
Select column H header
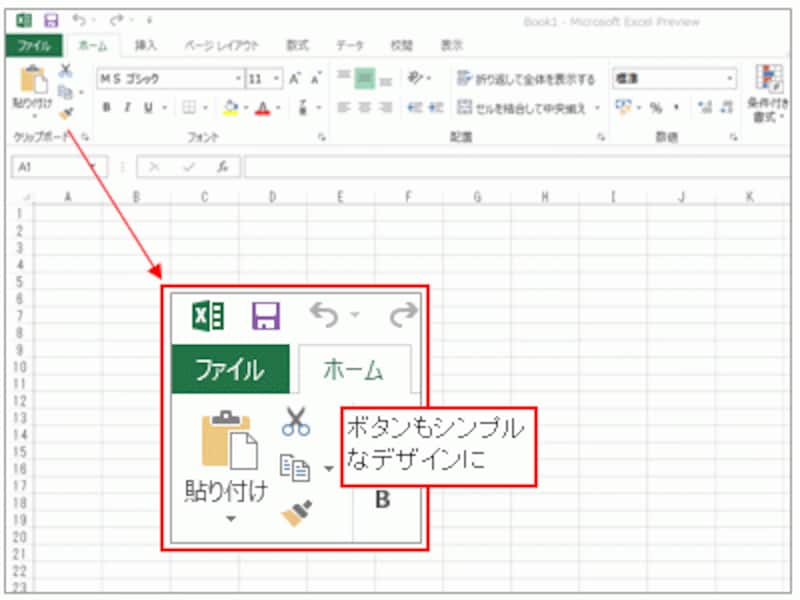[x=545, y=197]
